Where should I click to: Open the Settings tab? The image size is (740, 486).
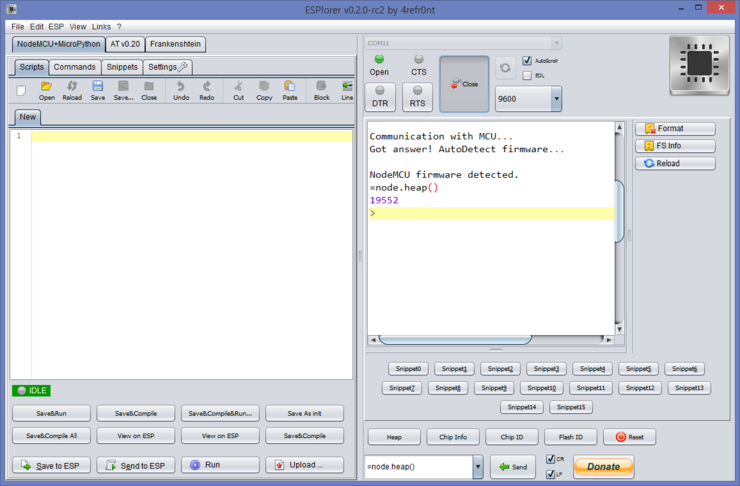coord(168,67)
